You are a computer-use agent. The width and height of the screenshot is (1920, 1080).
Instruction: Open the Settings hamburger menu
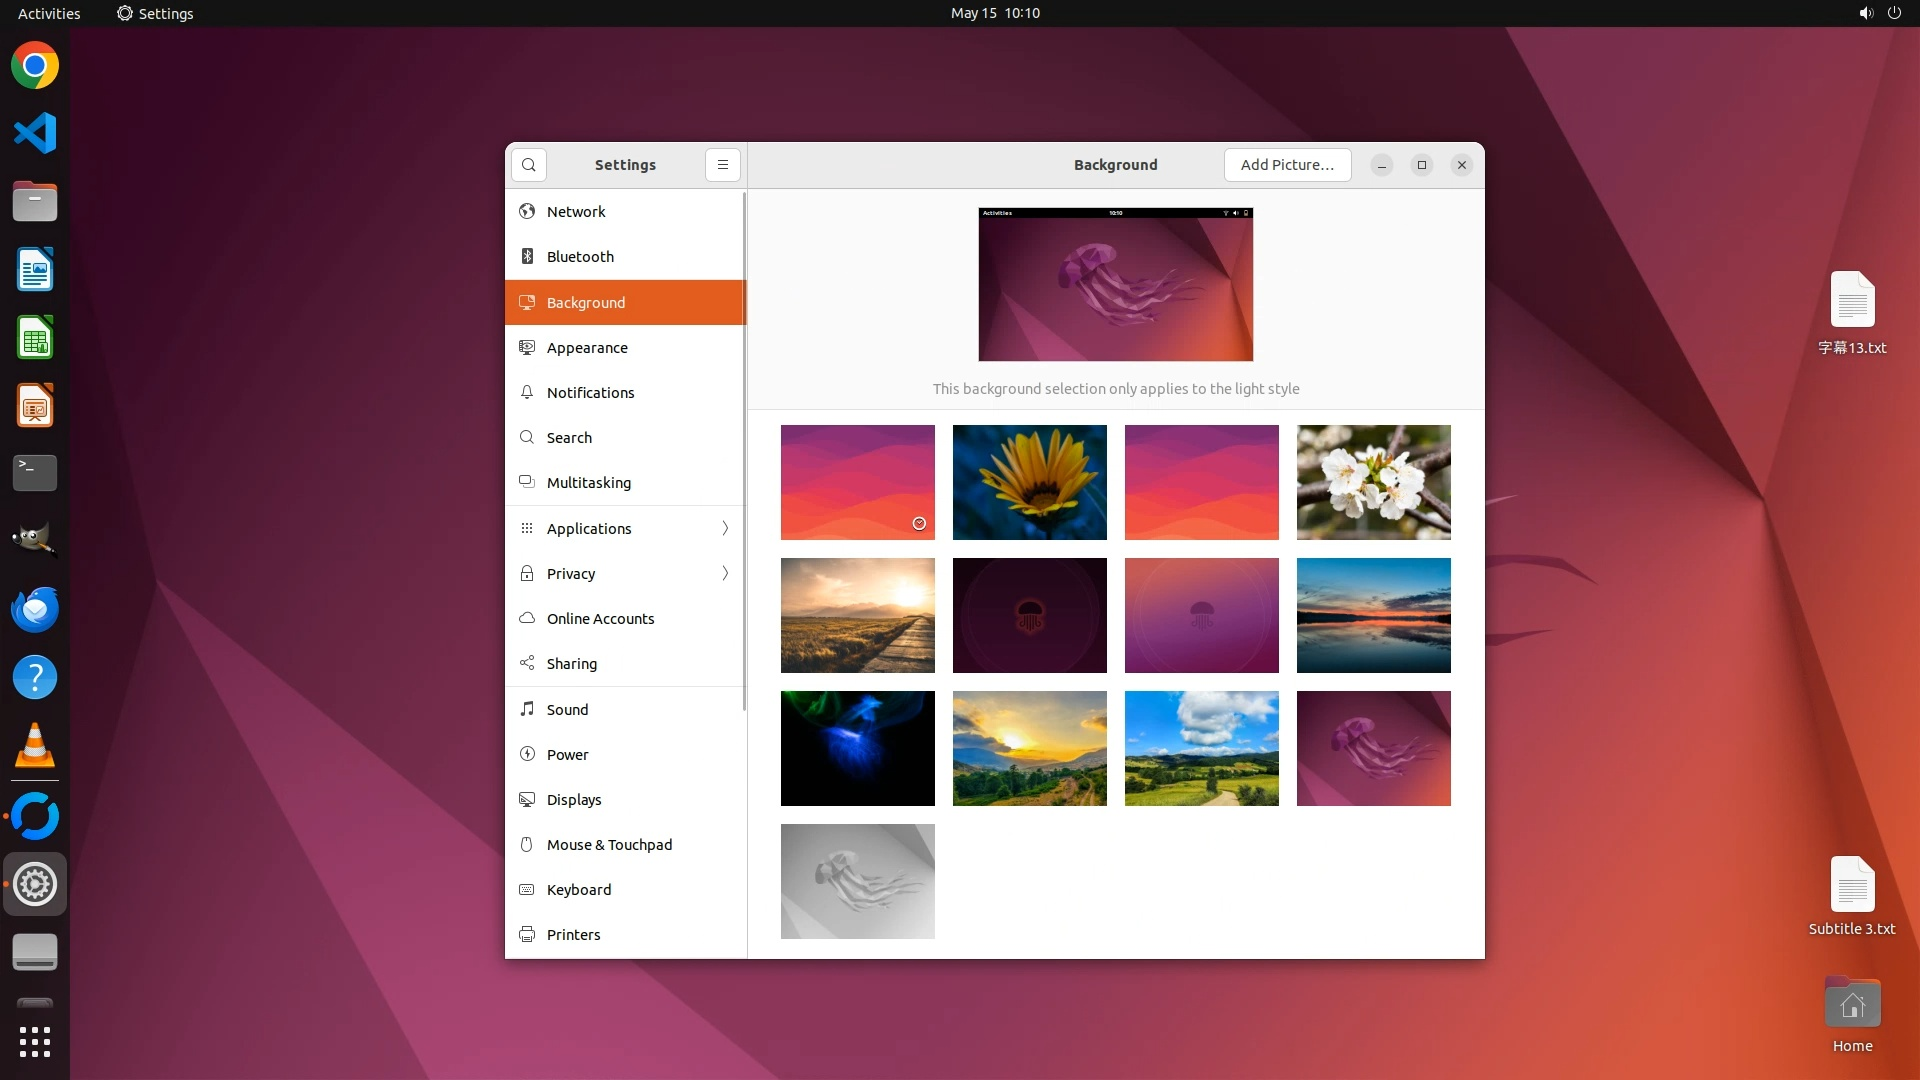(x=722, y=165)
